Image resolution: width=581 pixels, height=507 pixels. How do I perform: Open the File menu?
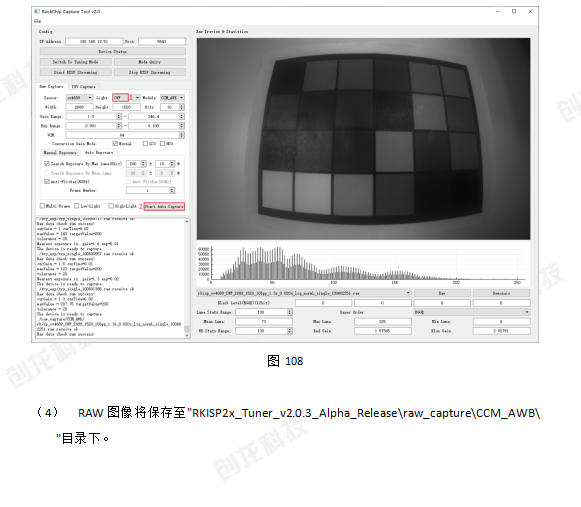click(37, 21)
